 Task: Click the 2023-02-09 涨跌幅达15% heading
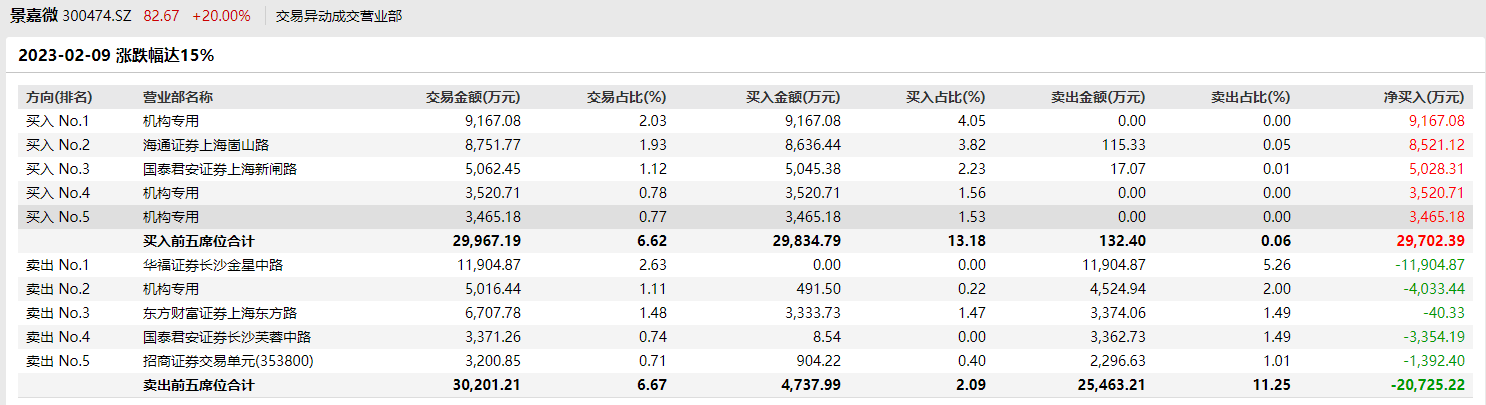[116, 56]
